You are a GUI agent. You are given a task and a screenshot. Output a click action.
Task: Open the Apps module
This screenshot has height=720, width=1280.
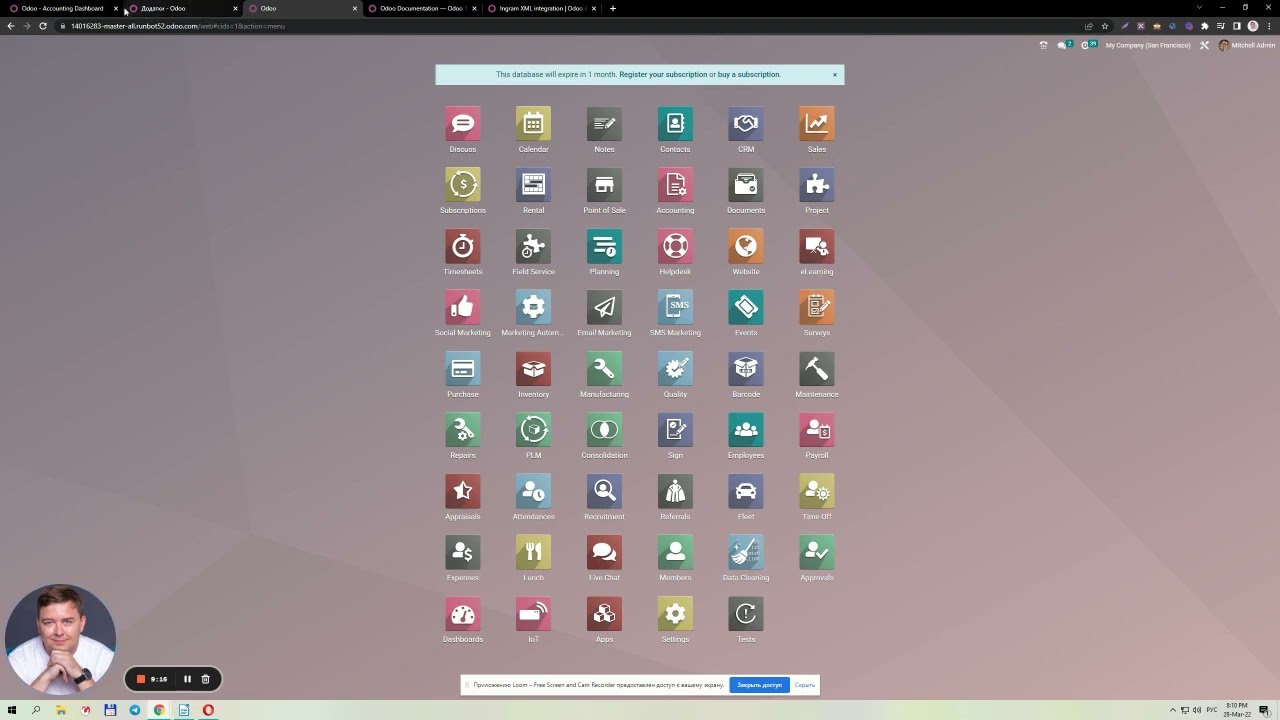tap(604, 614)
